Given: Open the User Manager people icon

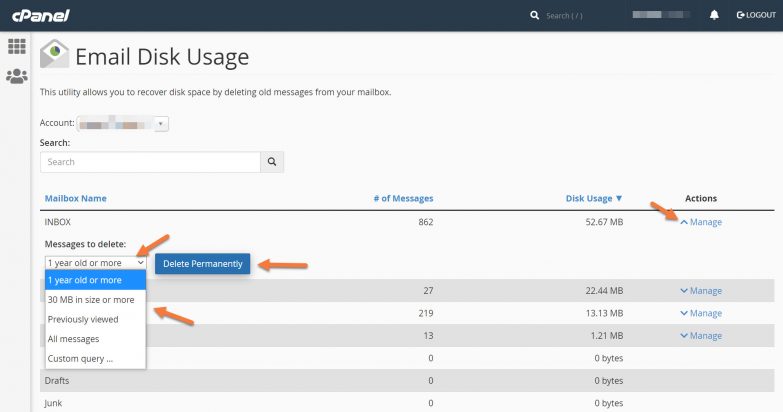Looking at the screenshot, I should (x=16, y=76).
